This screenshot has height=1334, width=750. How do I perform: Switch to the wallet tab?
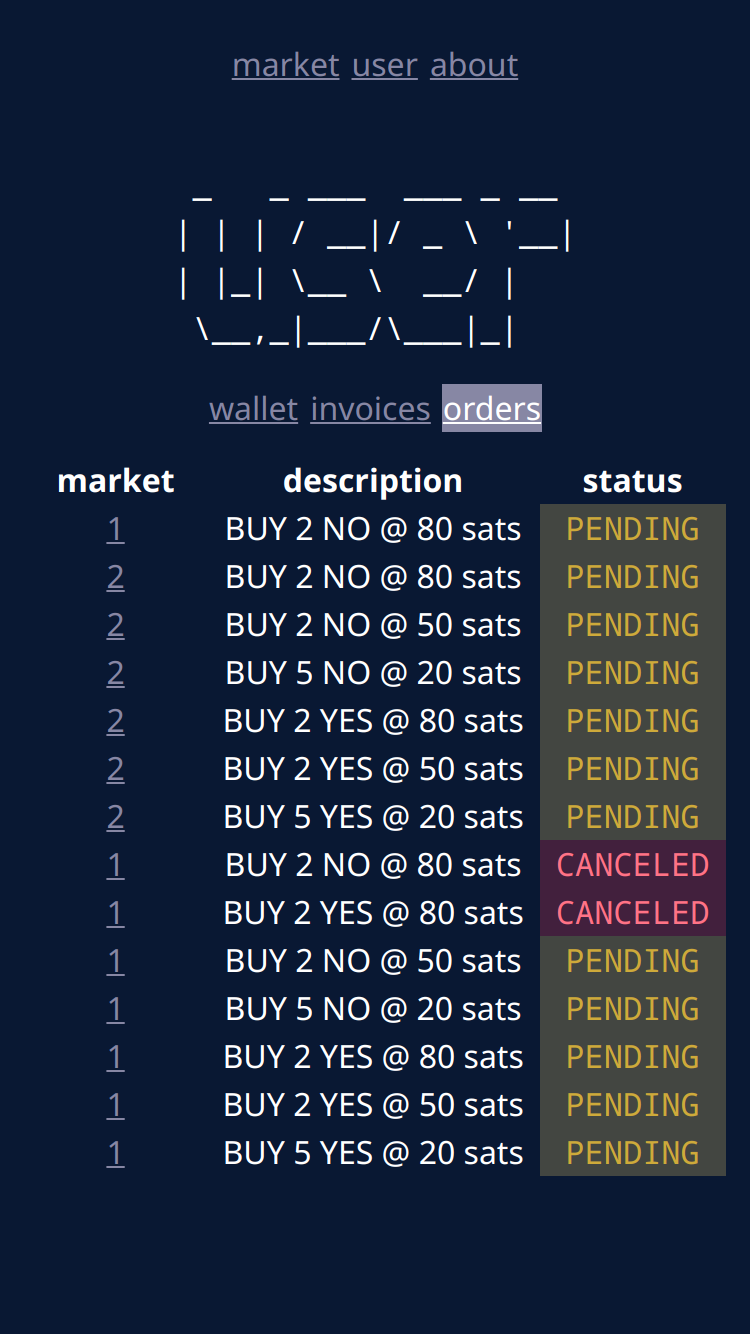click(253, 409)
